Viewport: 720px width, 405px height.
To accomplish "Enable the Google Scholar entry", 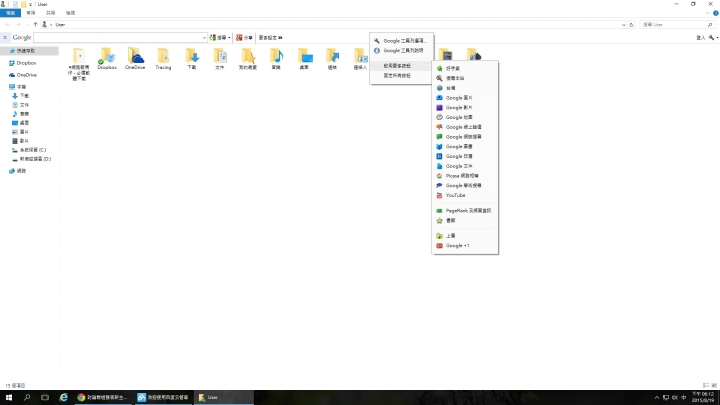I will coord(465,186).
